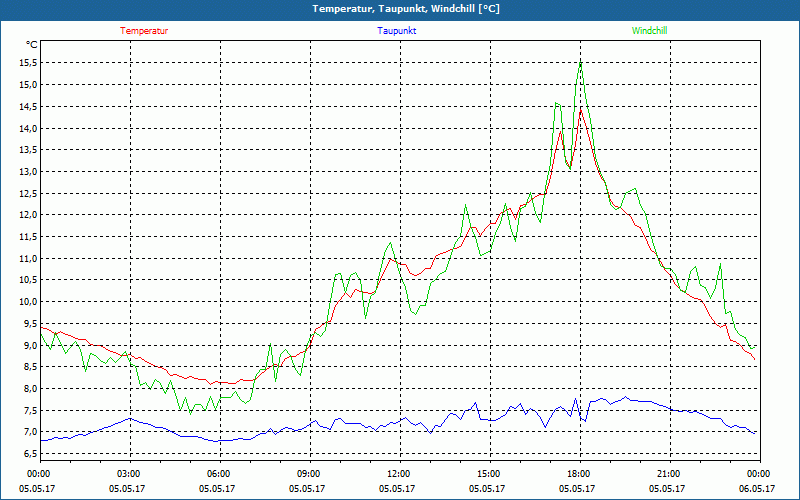Click the green Windchill peak at 18:00
The height and width of the screenshot is (500, 800).
coord(581,63)
